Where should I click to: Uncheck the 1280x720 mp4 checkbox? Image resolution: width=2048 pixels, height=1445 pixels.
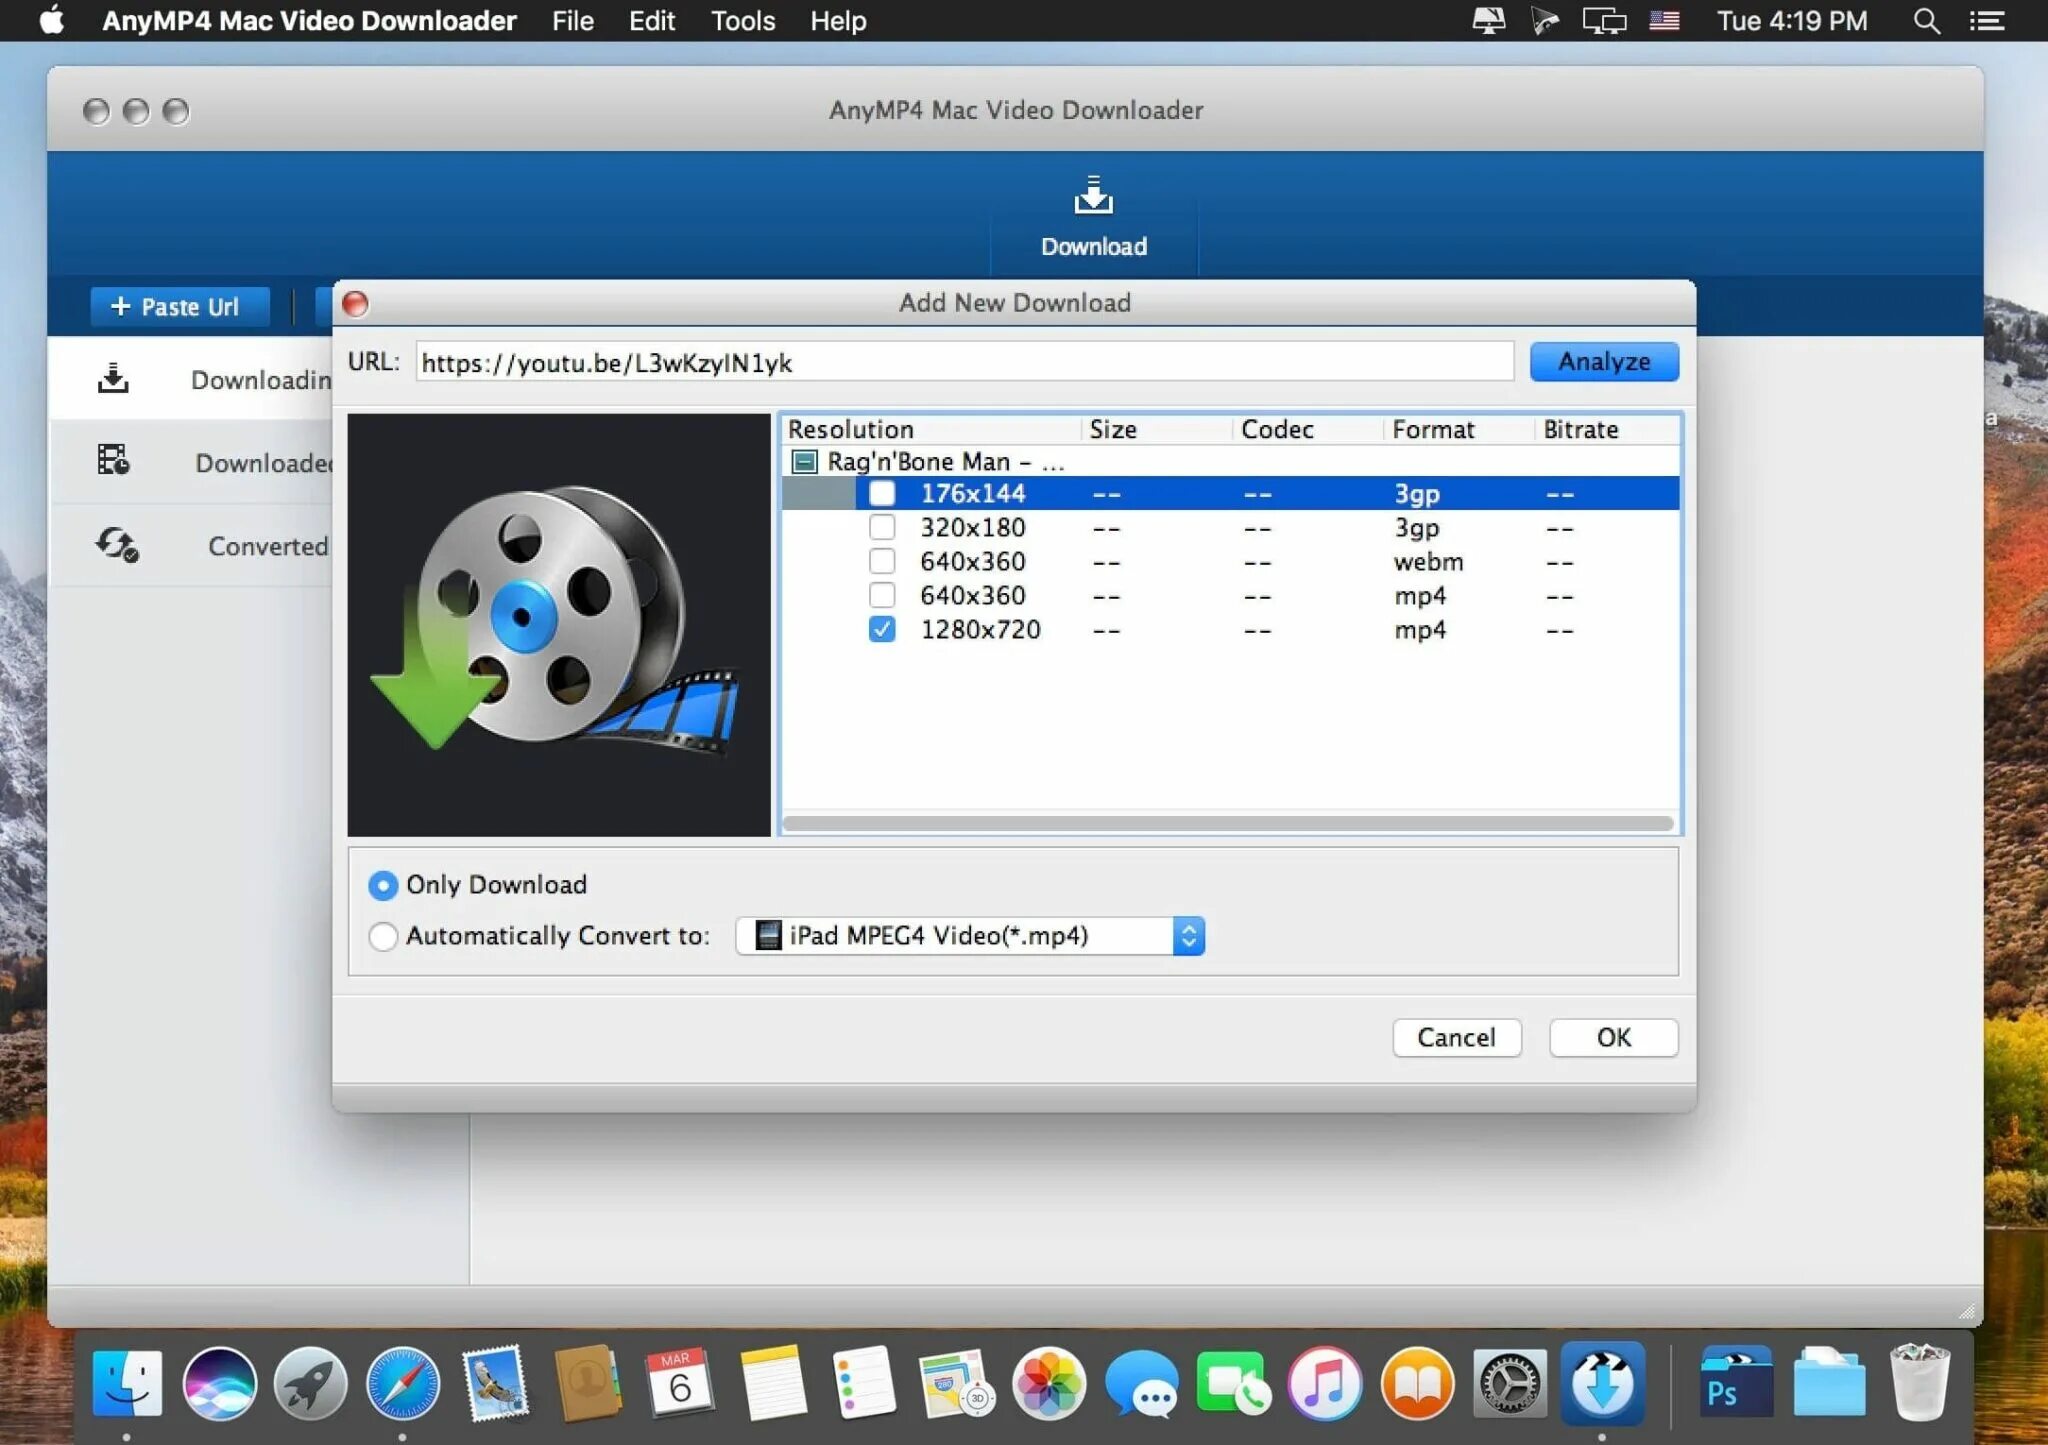click(881, 629)
